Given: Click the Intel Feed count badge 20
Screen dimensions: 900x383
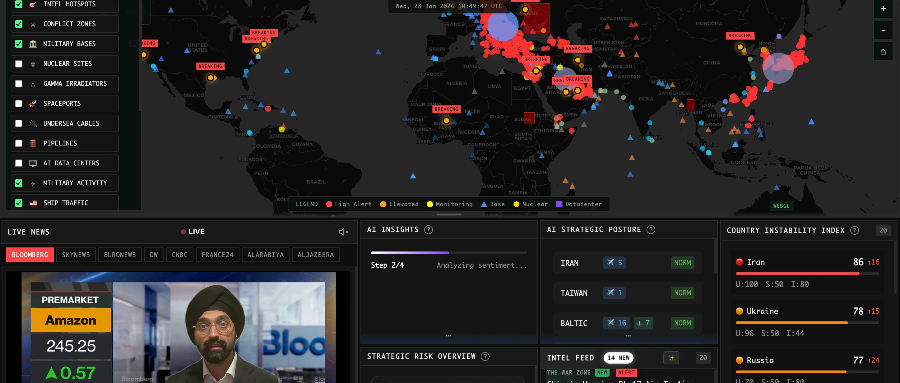Looking at the screenshot, I should point(703,358).
